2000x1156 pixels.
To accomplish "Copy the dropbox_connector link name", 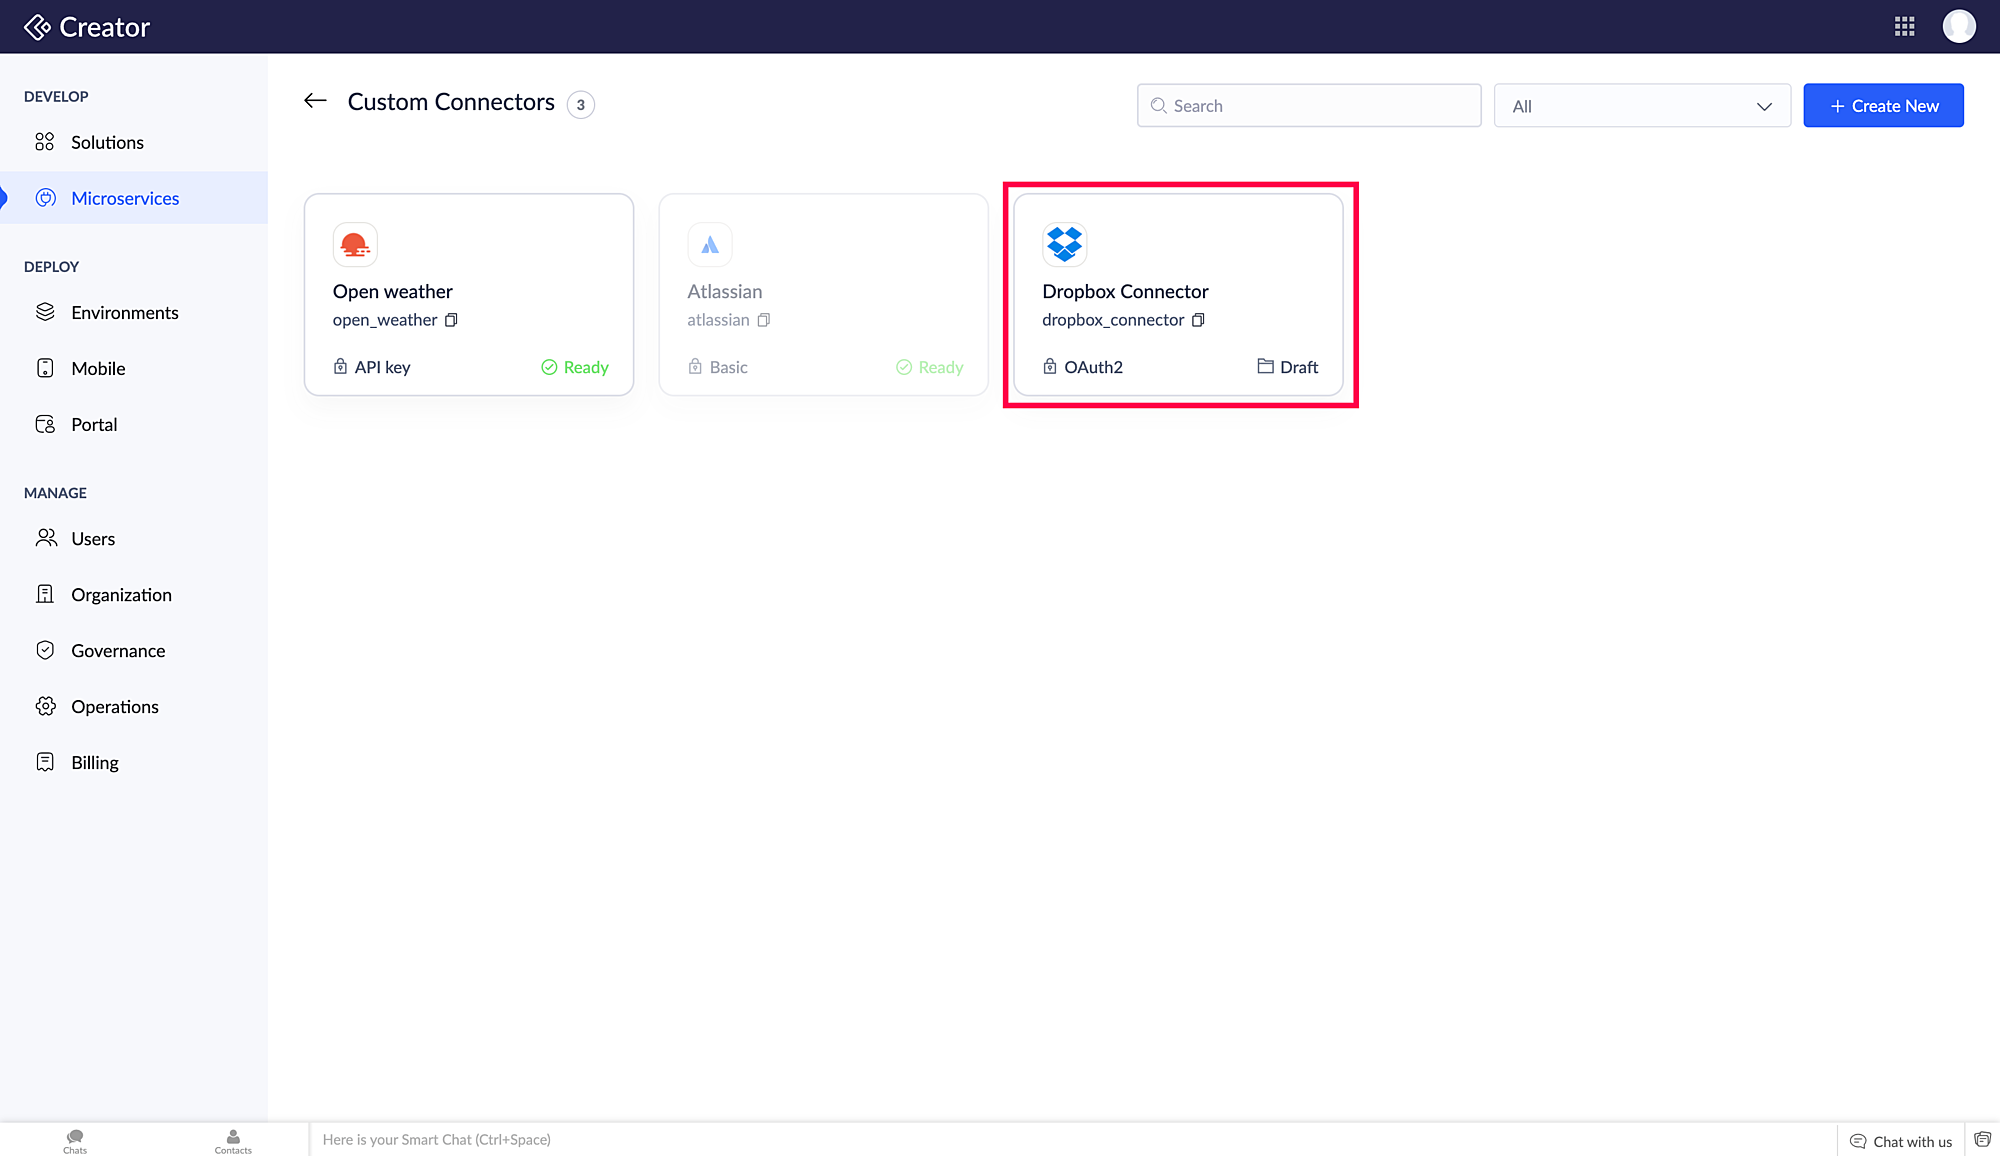I will pos(1198,320).
